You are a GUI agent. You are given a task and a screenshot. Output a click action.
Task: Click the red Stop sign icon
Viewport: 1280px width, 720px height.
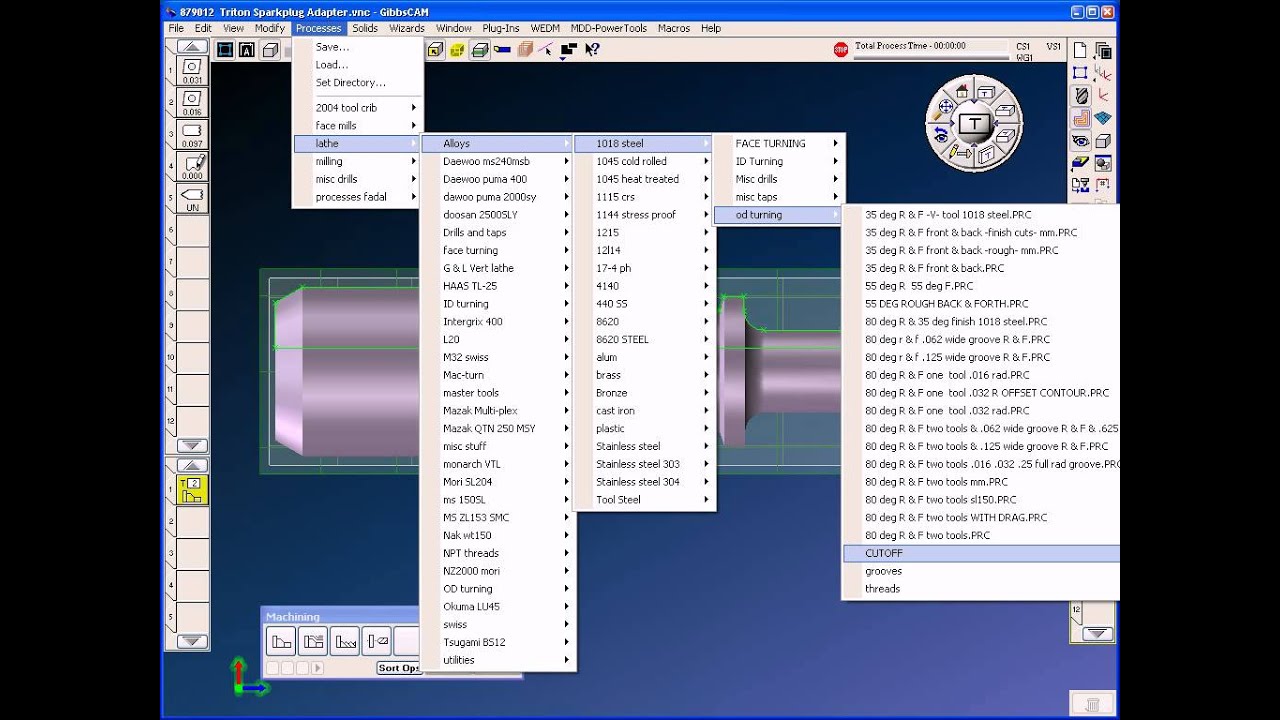pyautogui.click(x=840, y=49)
